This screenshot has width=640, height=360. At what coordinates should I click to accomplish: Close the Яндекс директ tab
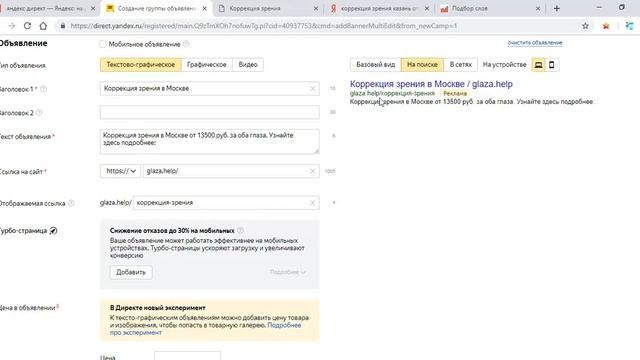coord(93,8)
